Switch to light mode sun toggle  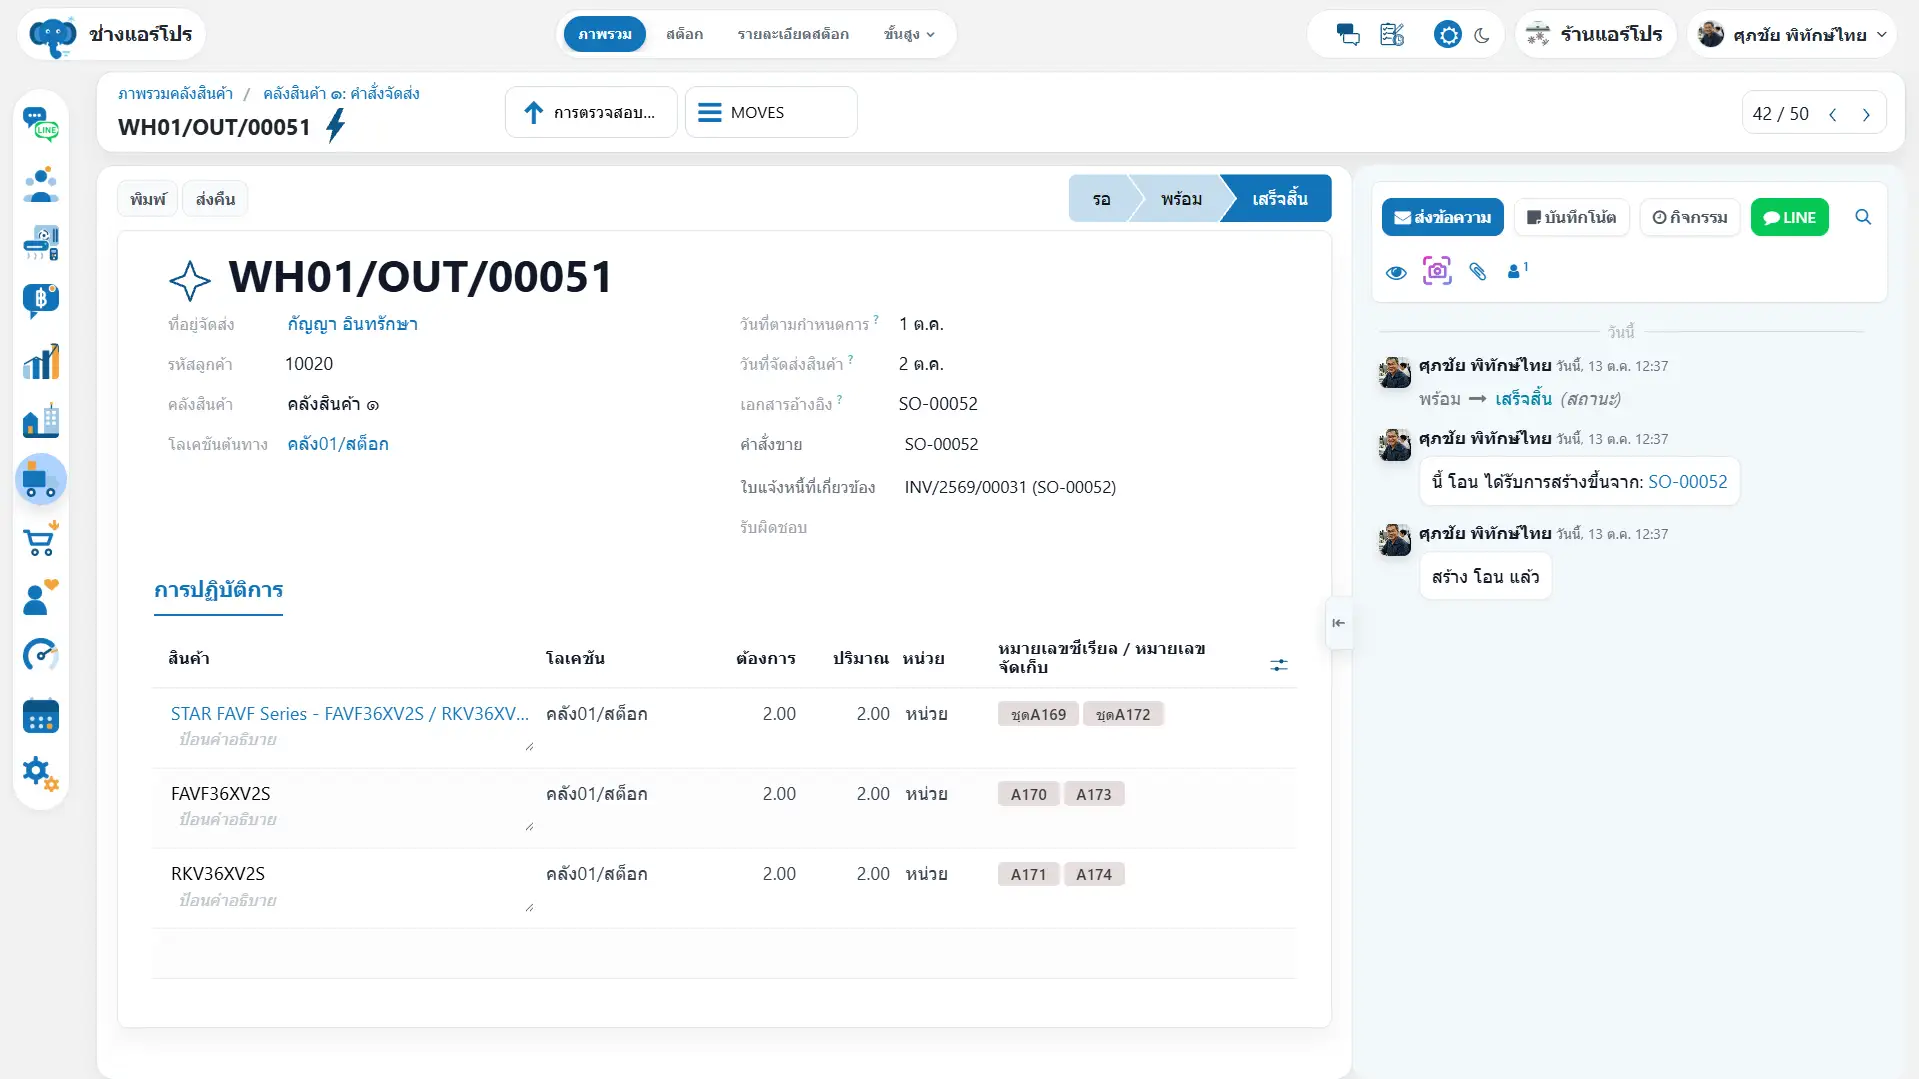[x=1447, y=35]
